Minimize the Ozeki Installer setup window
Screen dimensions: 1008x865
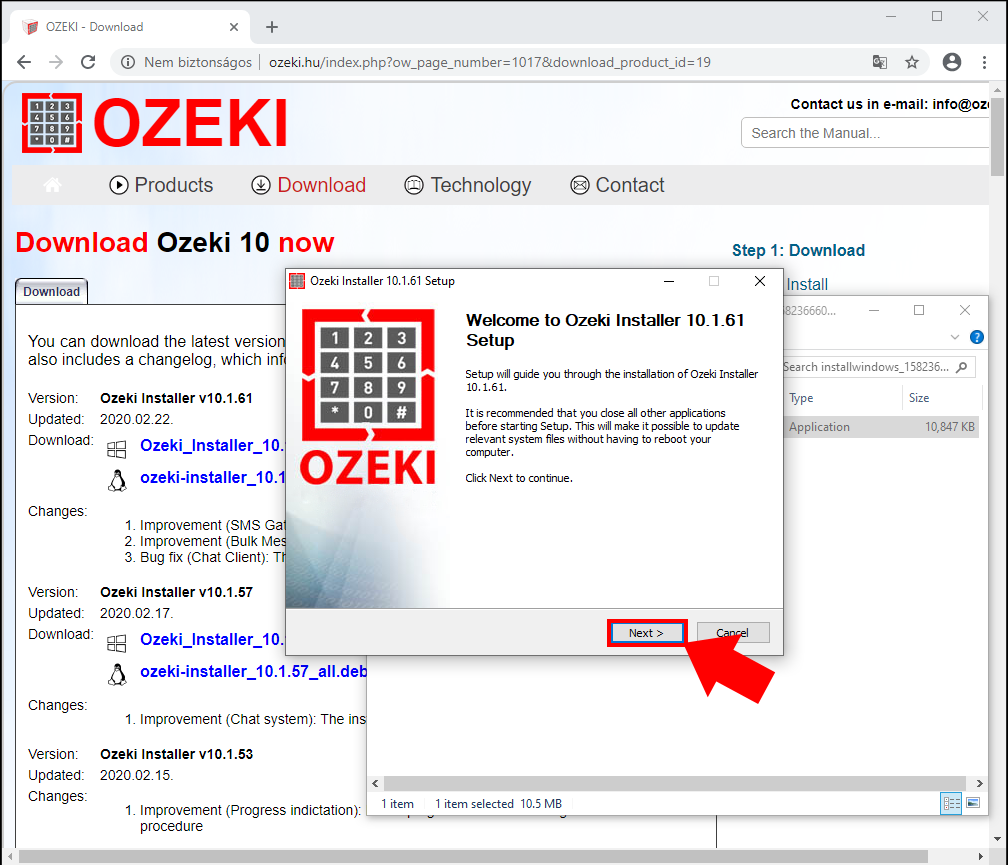(x=669, y=281)
